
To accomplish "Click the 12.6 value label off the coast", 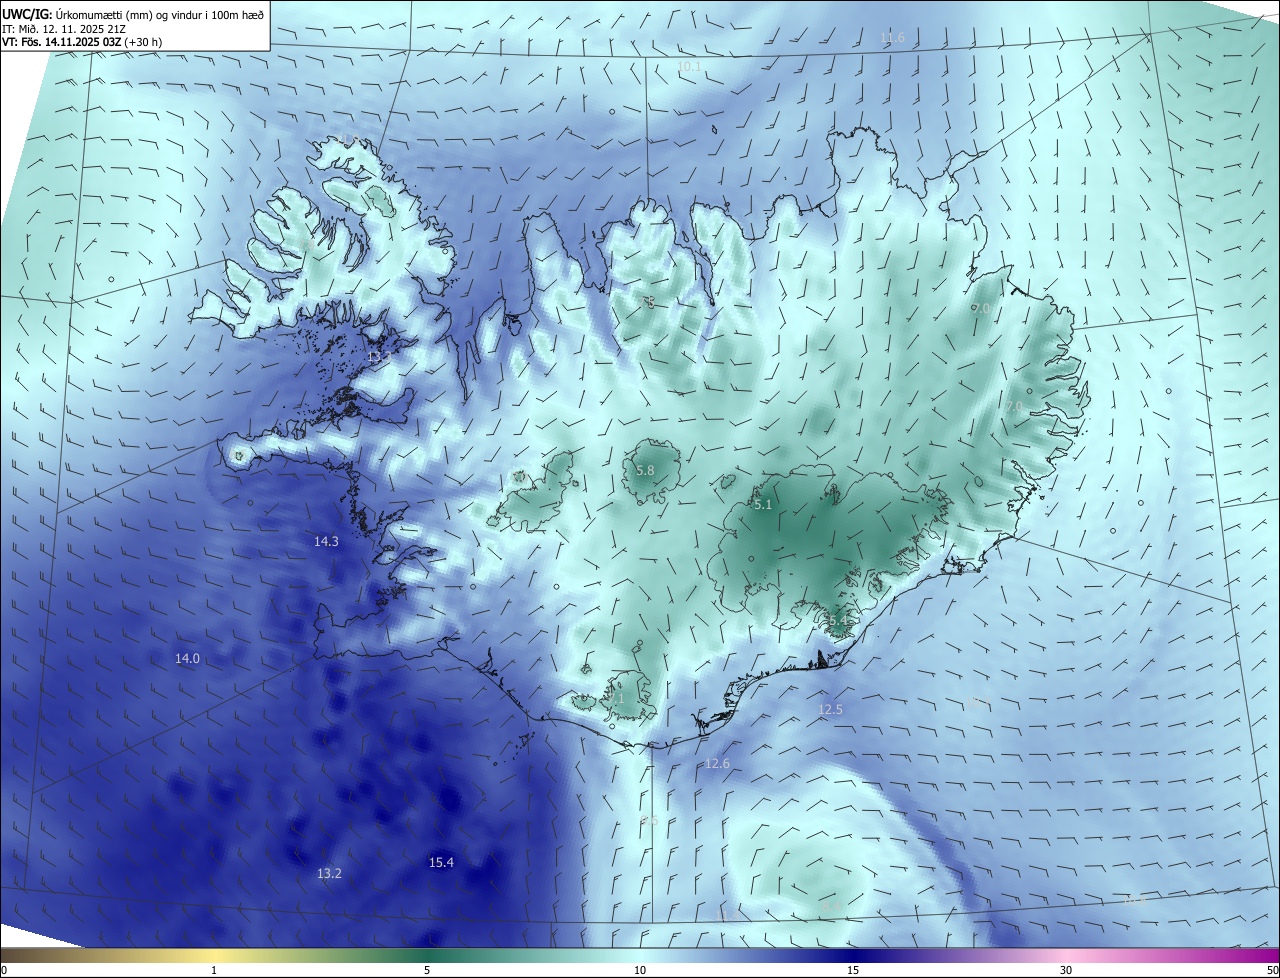I will tap(717, 763).
